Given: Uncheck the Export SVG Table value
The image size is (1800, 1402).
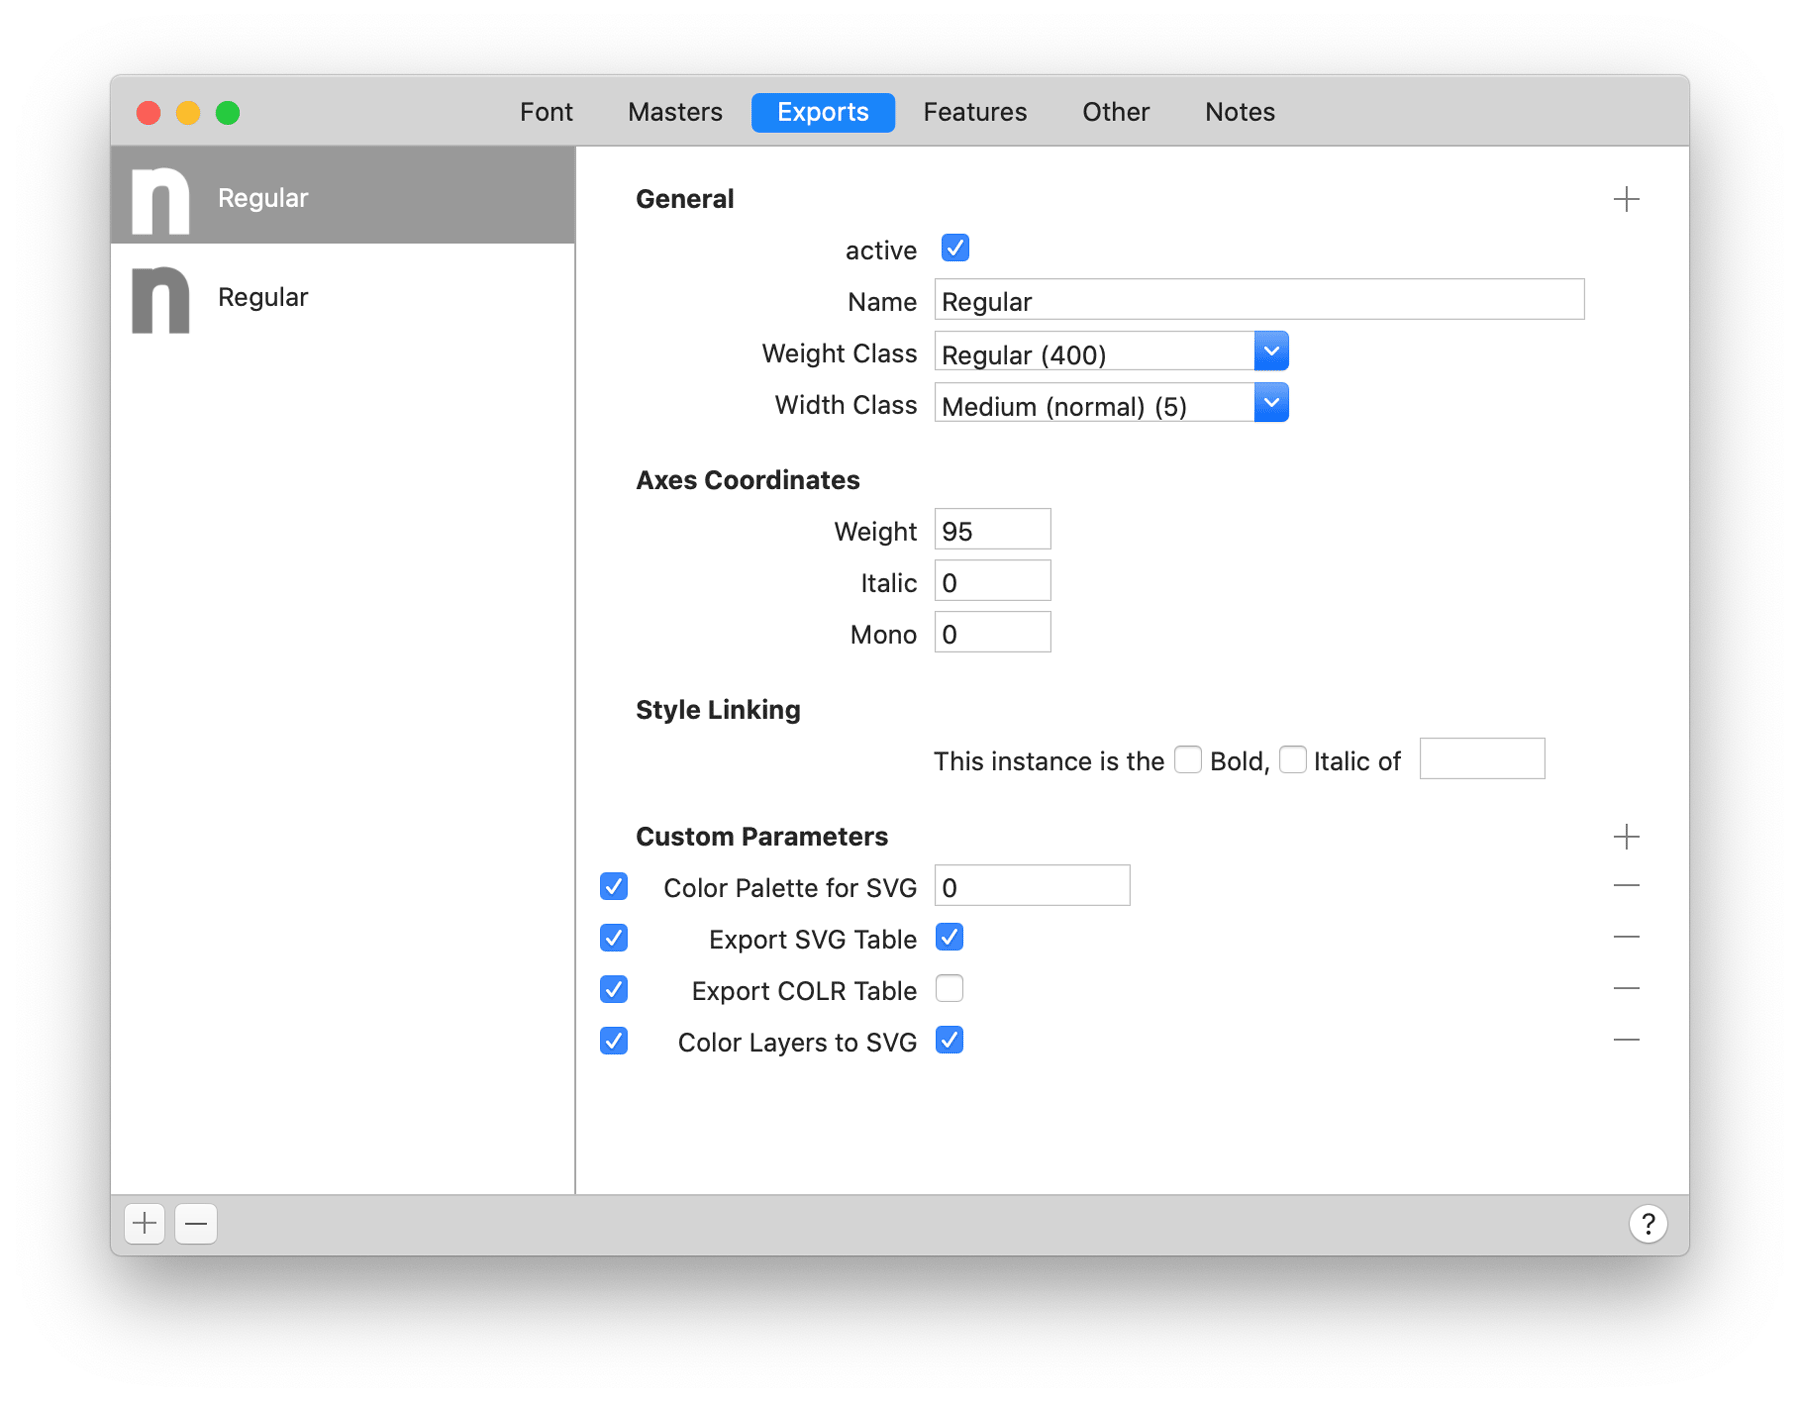Looking at the screenshot, I should pos(949,937).
